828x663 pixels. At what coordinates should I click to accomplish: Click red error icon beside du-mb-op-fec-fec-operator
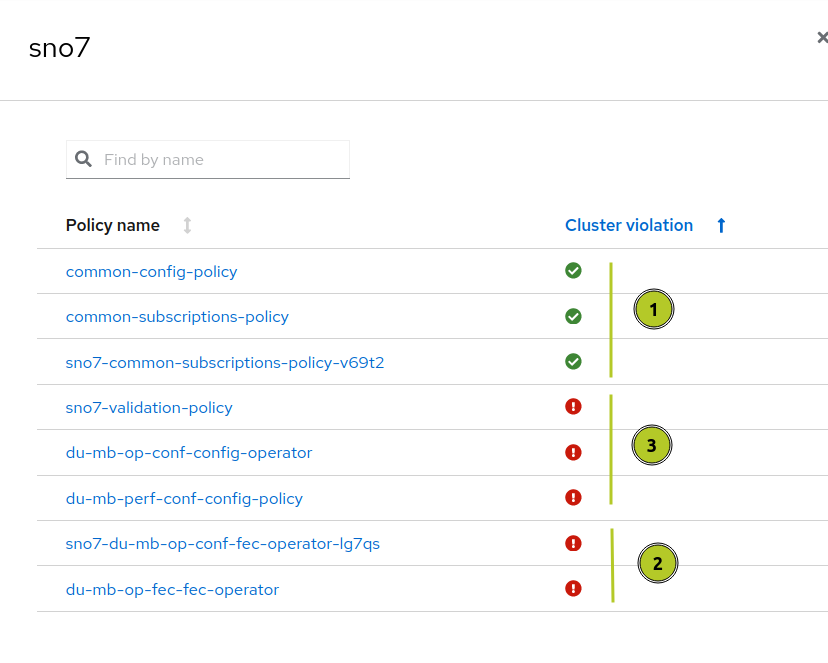[x=573, y=588]
